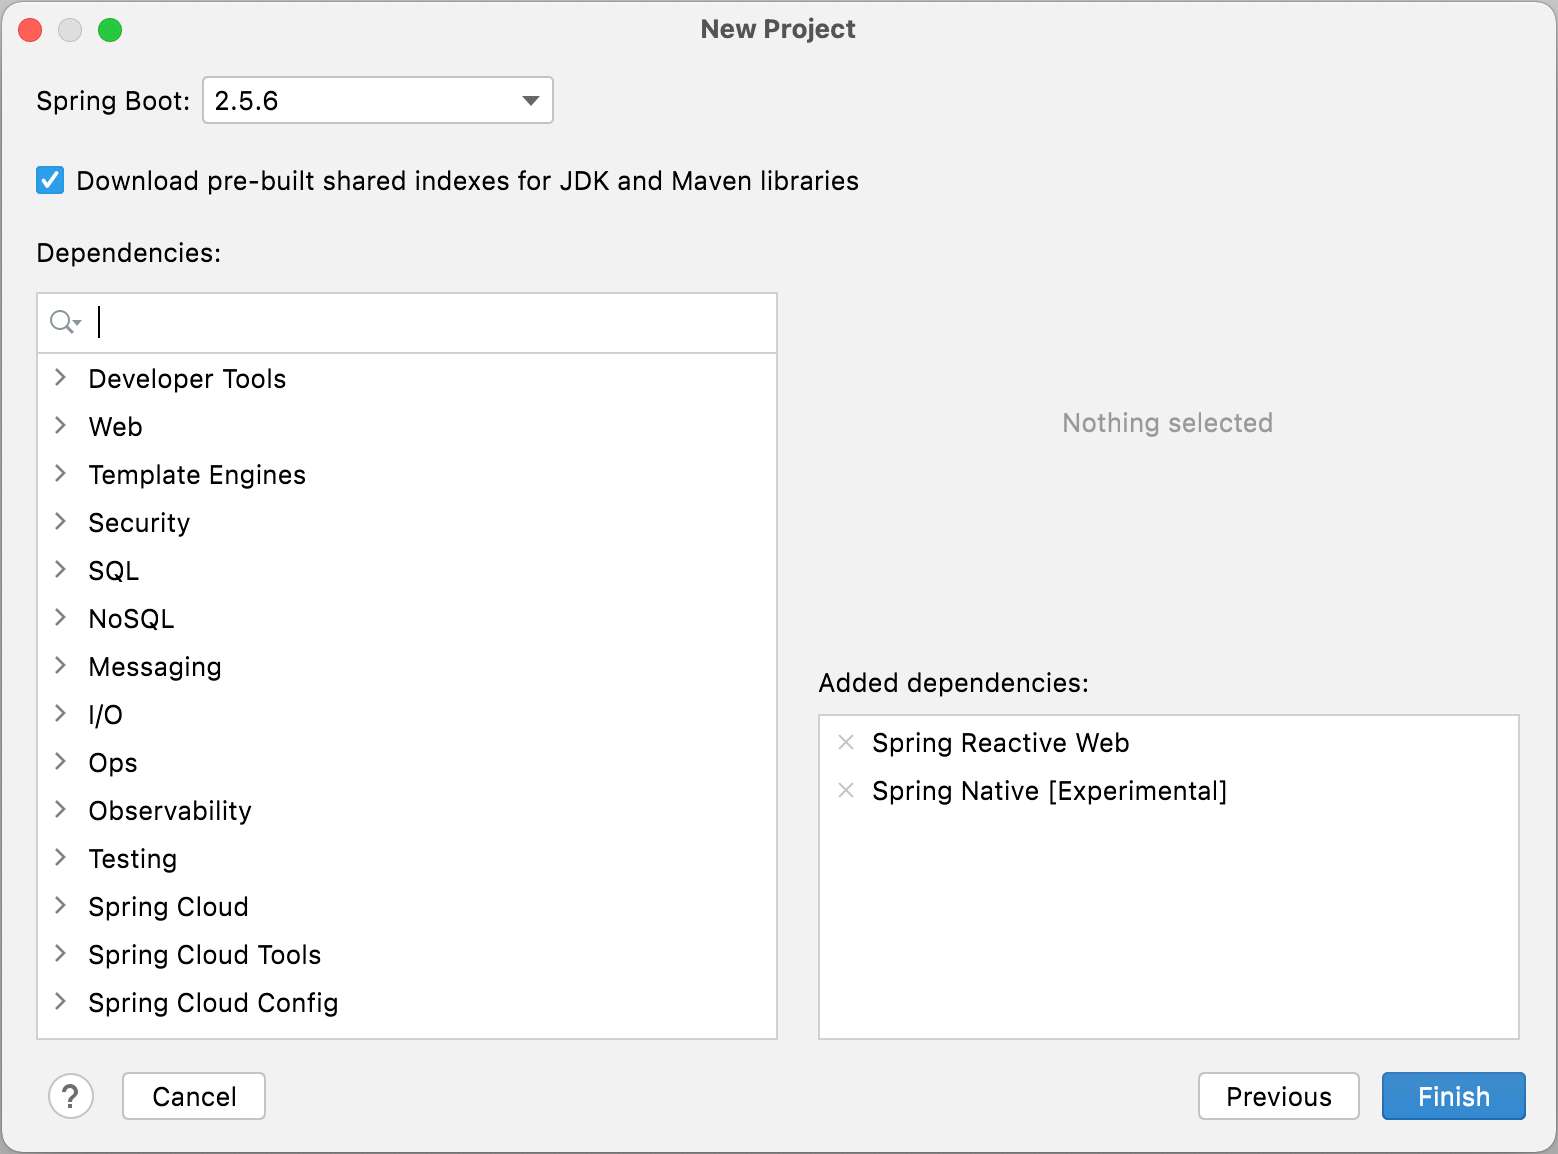Expand the SQL dependencies node
The image size is (1558, 1154).
(x=61, y=570)
